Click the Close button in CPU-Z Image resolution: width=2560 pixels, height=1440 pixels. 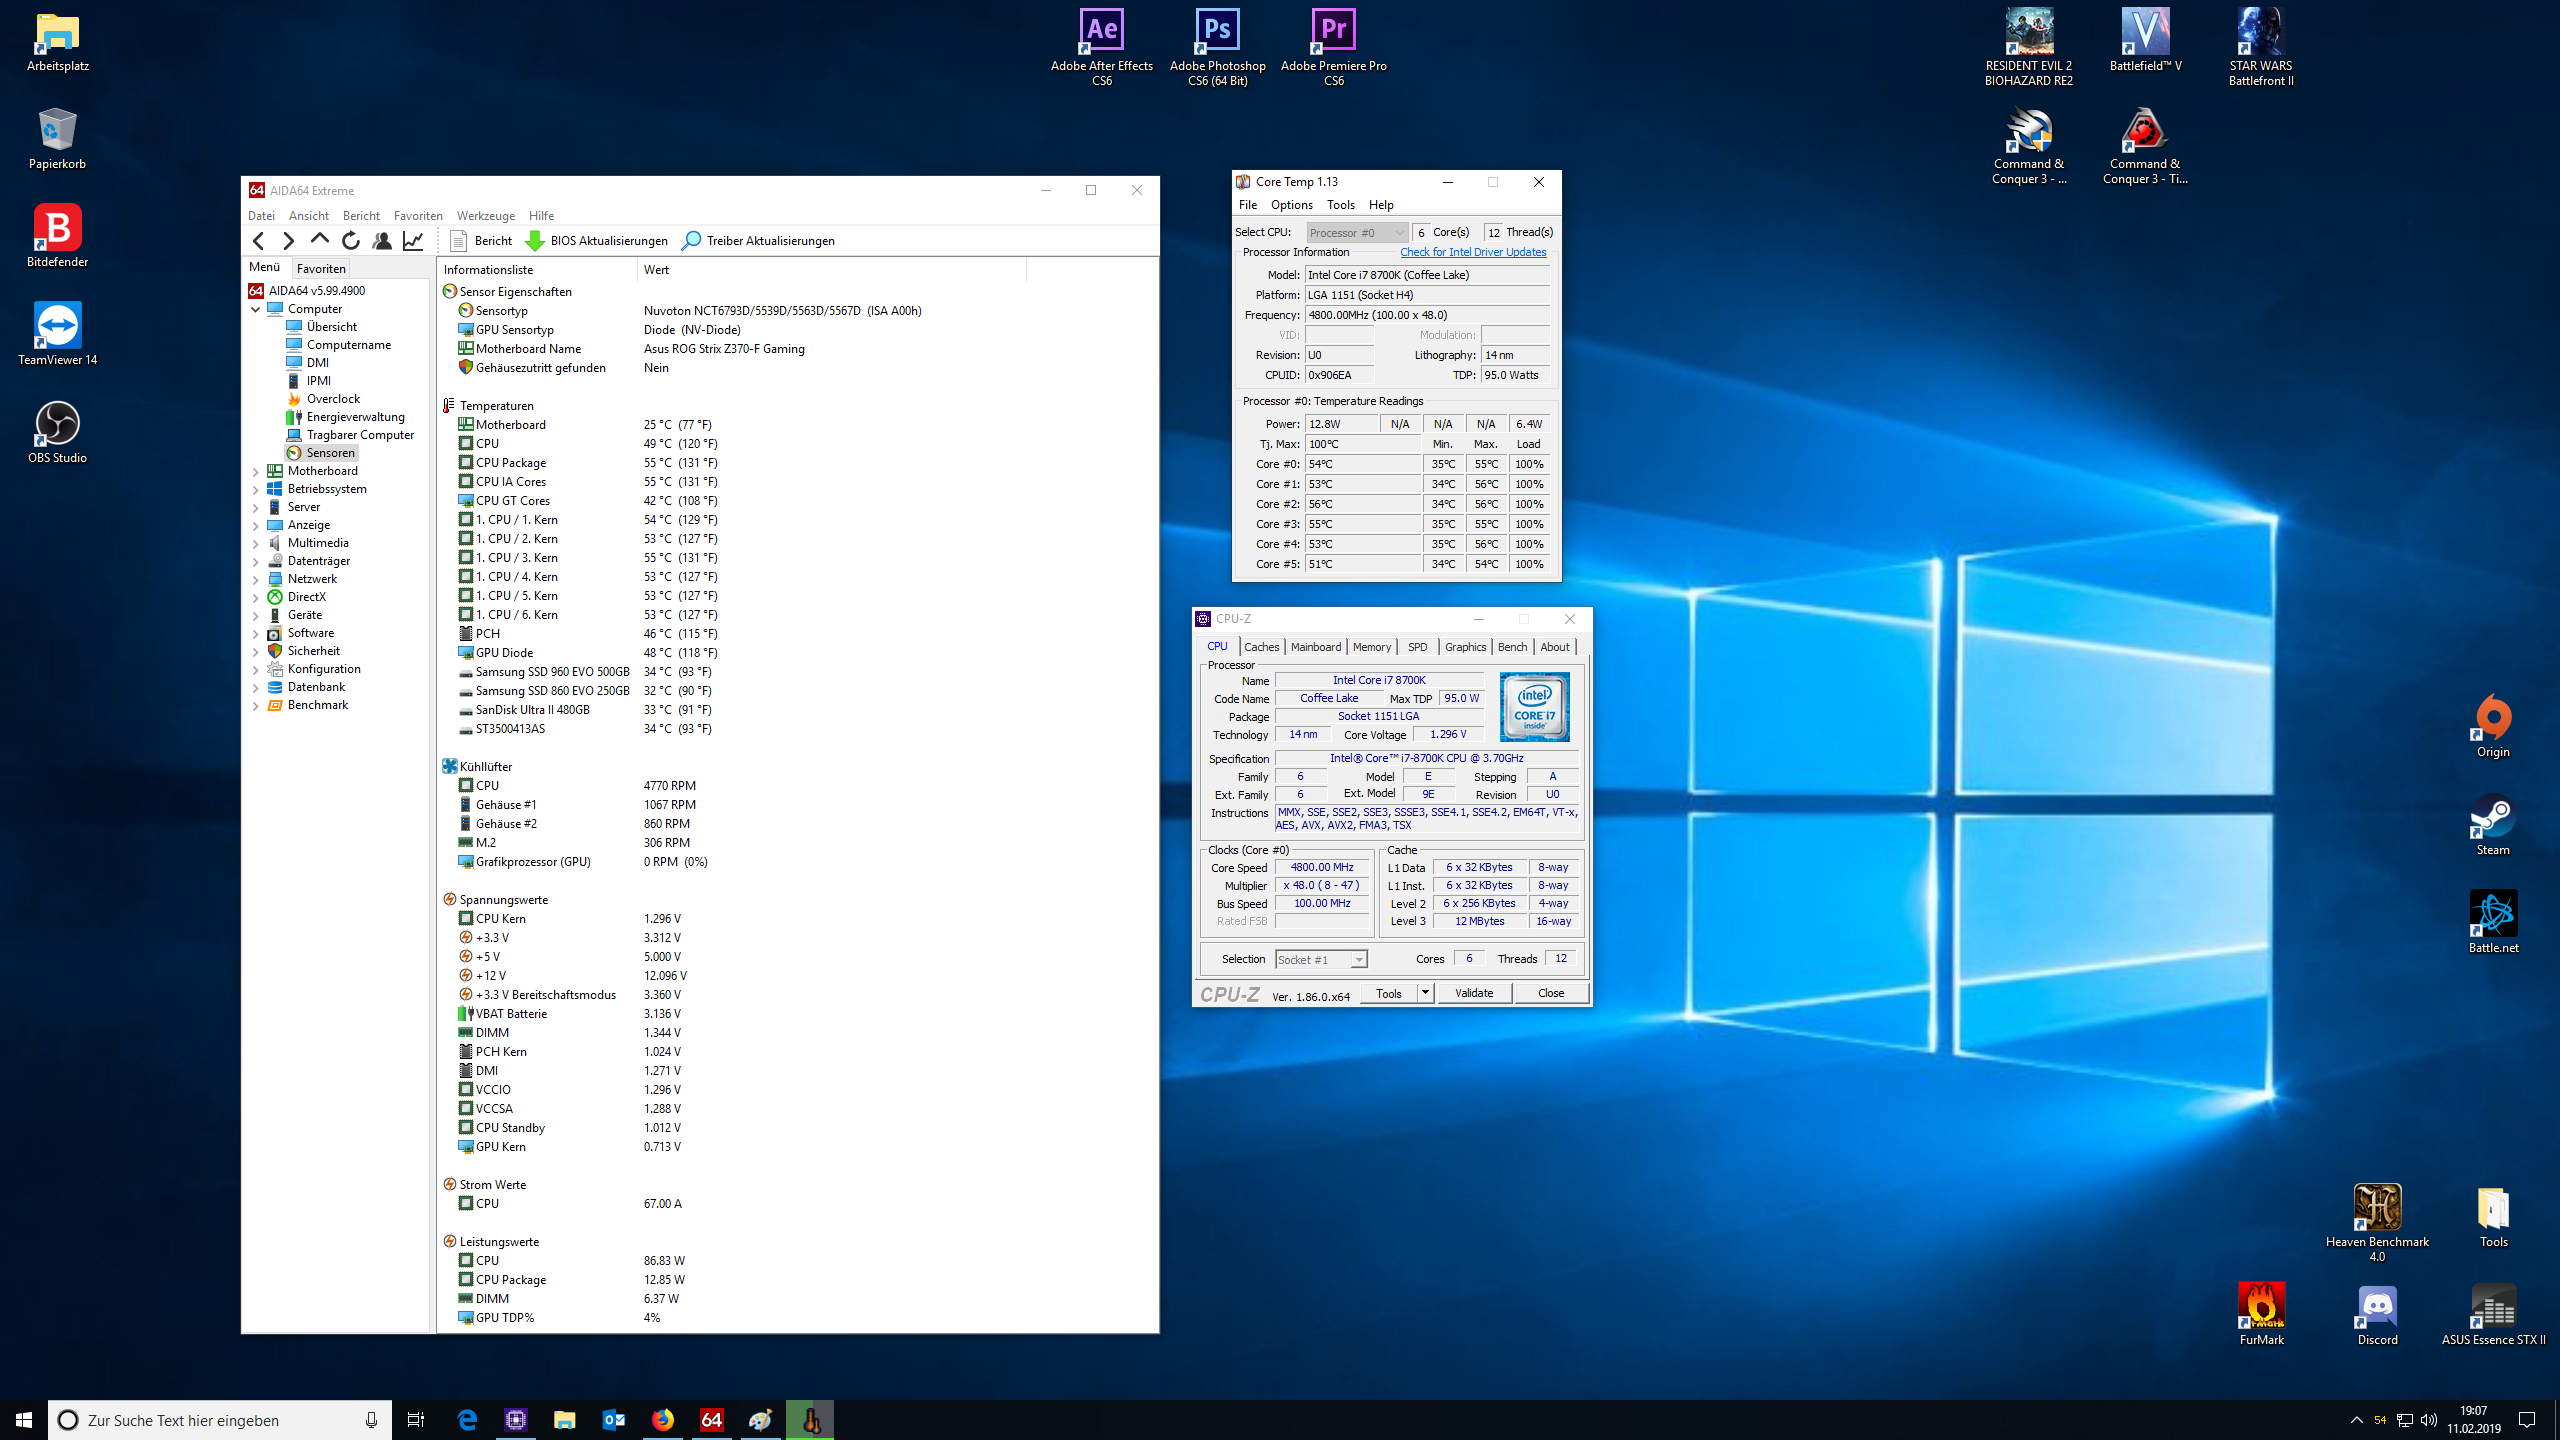coord(1550,993)
